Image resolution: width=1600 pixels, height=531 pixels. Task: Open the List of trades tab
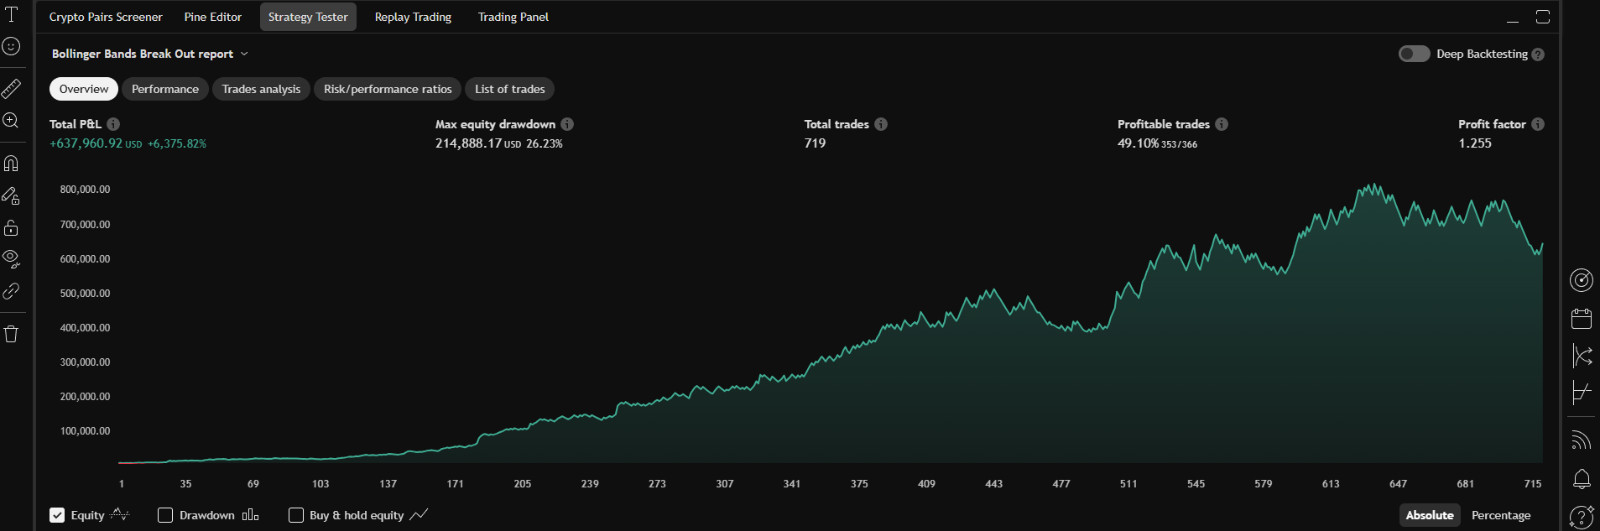tap(509, 89)
